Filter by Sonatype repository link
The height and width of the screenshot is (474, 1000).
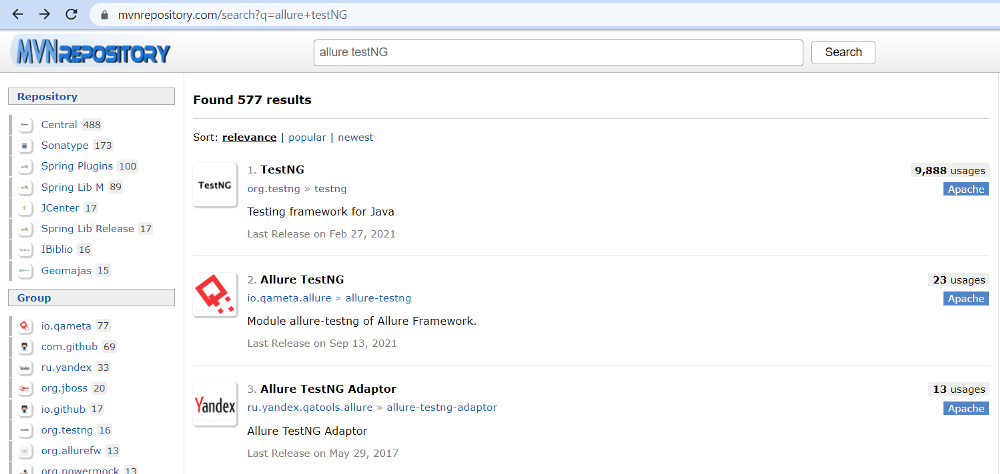pos(65,145)
